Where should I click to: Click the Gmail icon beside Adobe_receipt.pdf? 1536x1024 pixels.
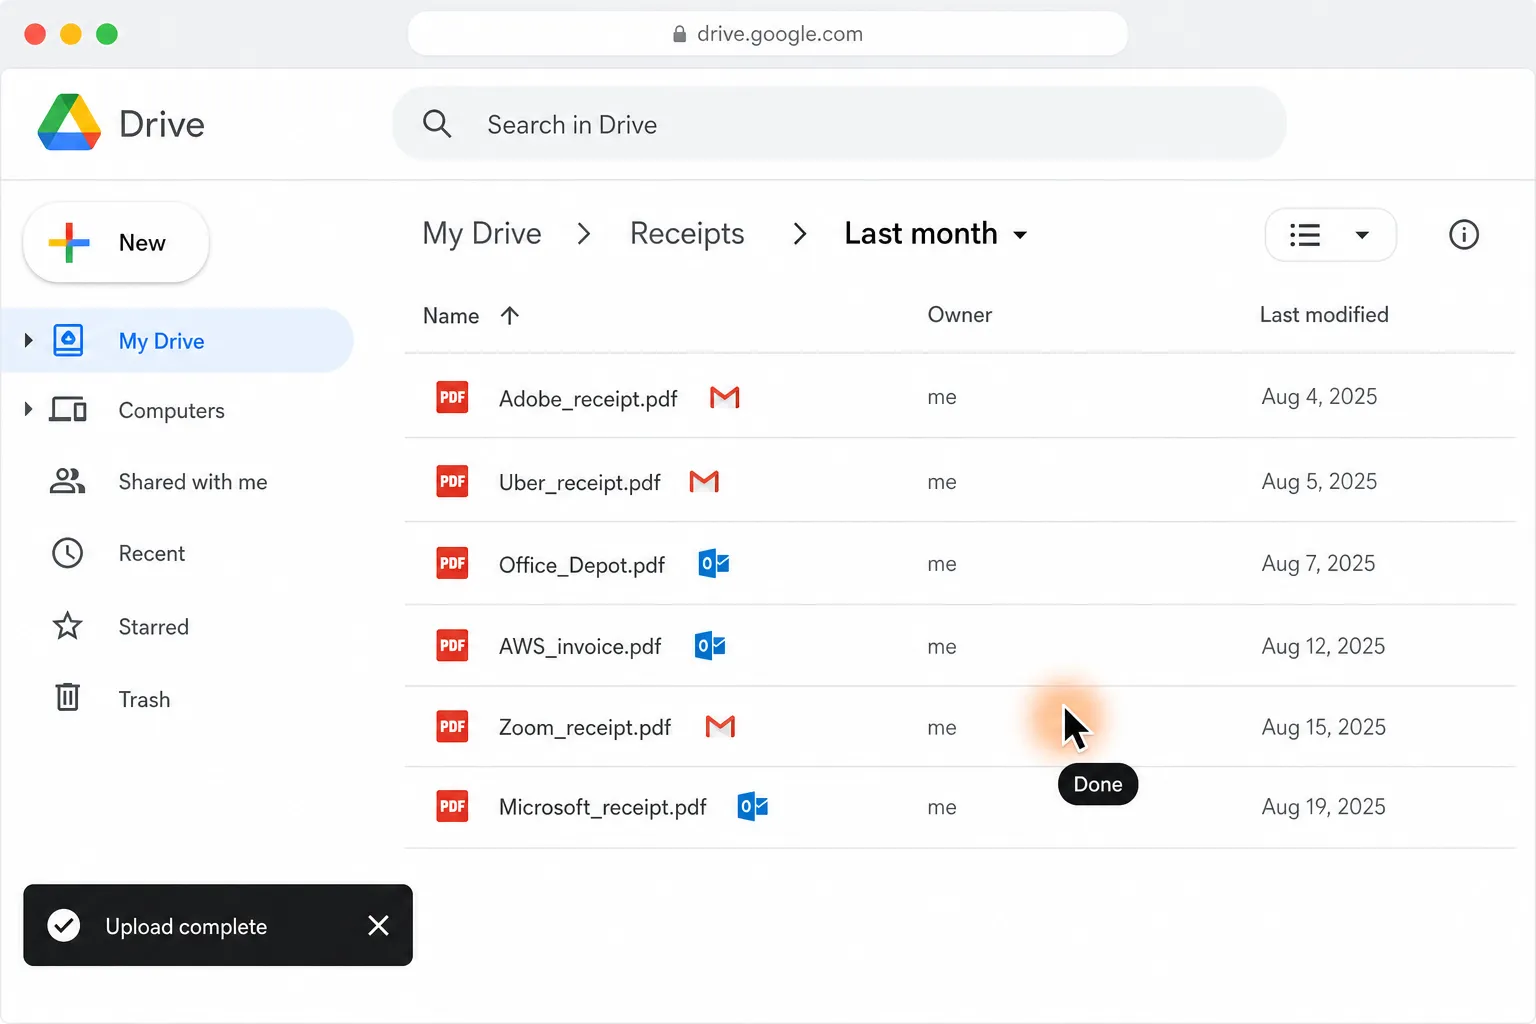[725, 398]
